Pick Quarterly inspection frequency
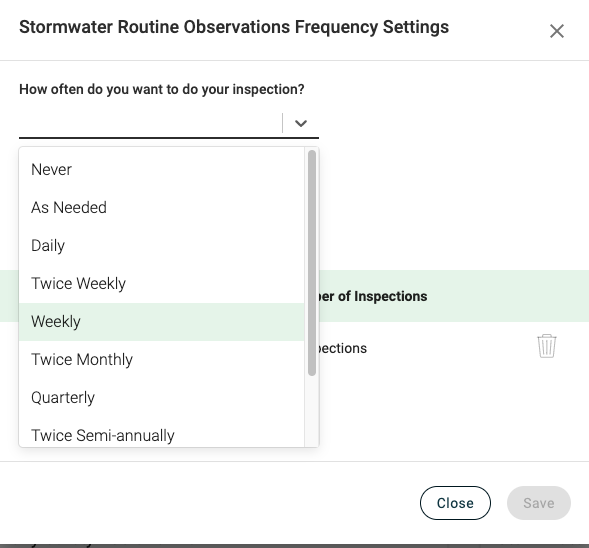Viewport: 589px width, 548px height. point(162,398)
